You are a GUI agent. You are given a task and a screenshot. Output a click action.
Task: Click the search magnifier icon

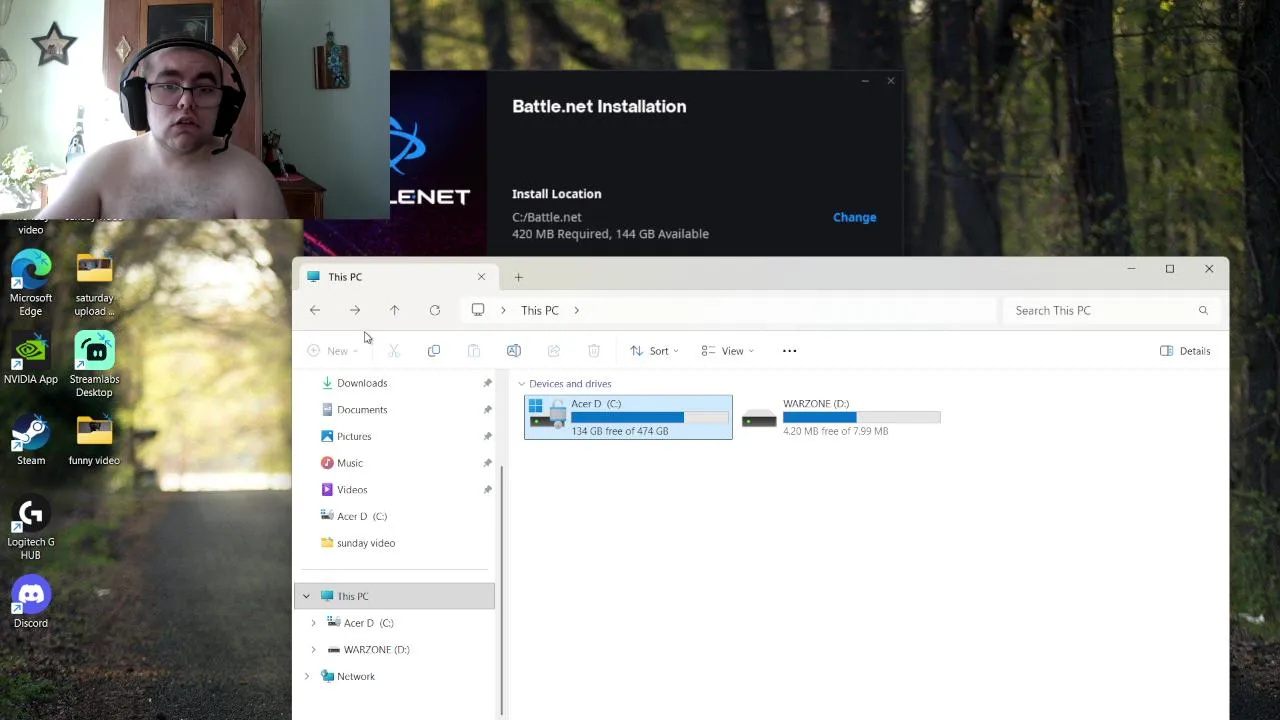(1203, 311)
